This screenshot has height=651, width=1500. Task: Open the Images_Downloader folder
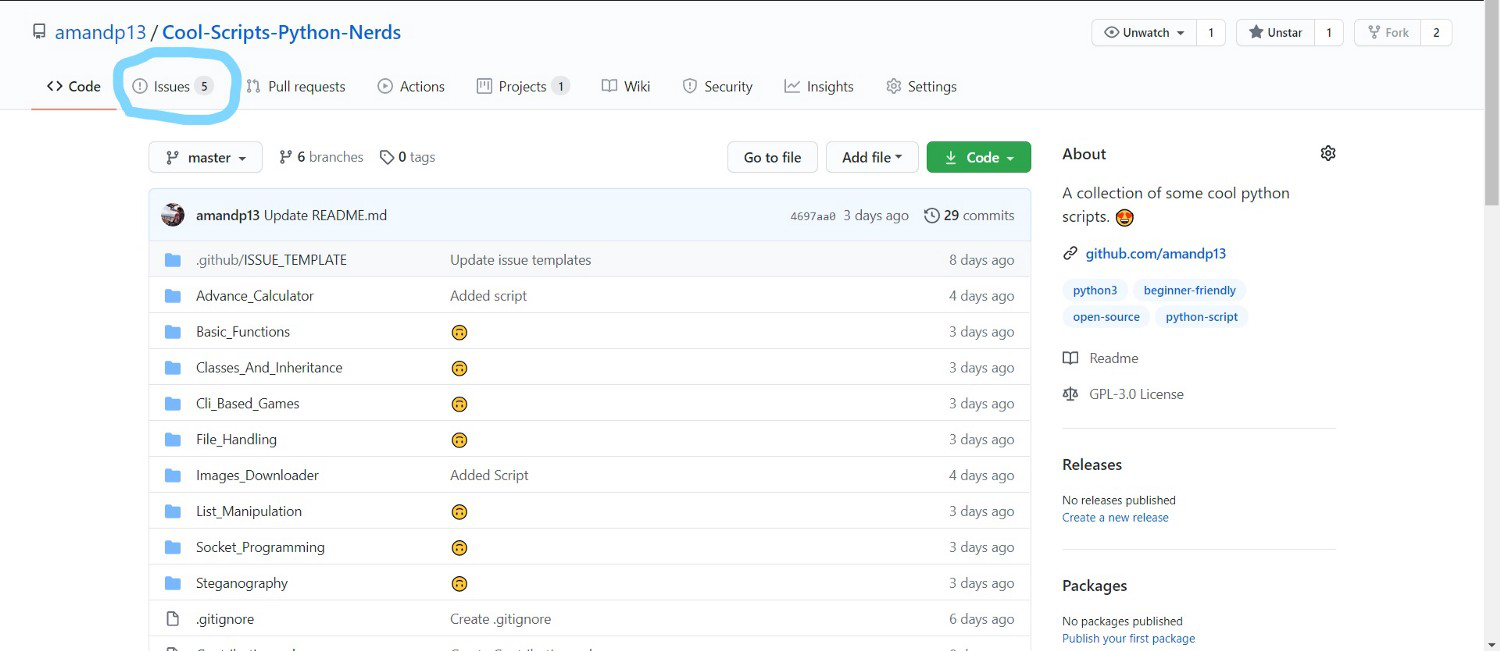pyautogui.click(x=257, y=475)
